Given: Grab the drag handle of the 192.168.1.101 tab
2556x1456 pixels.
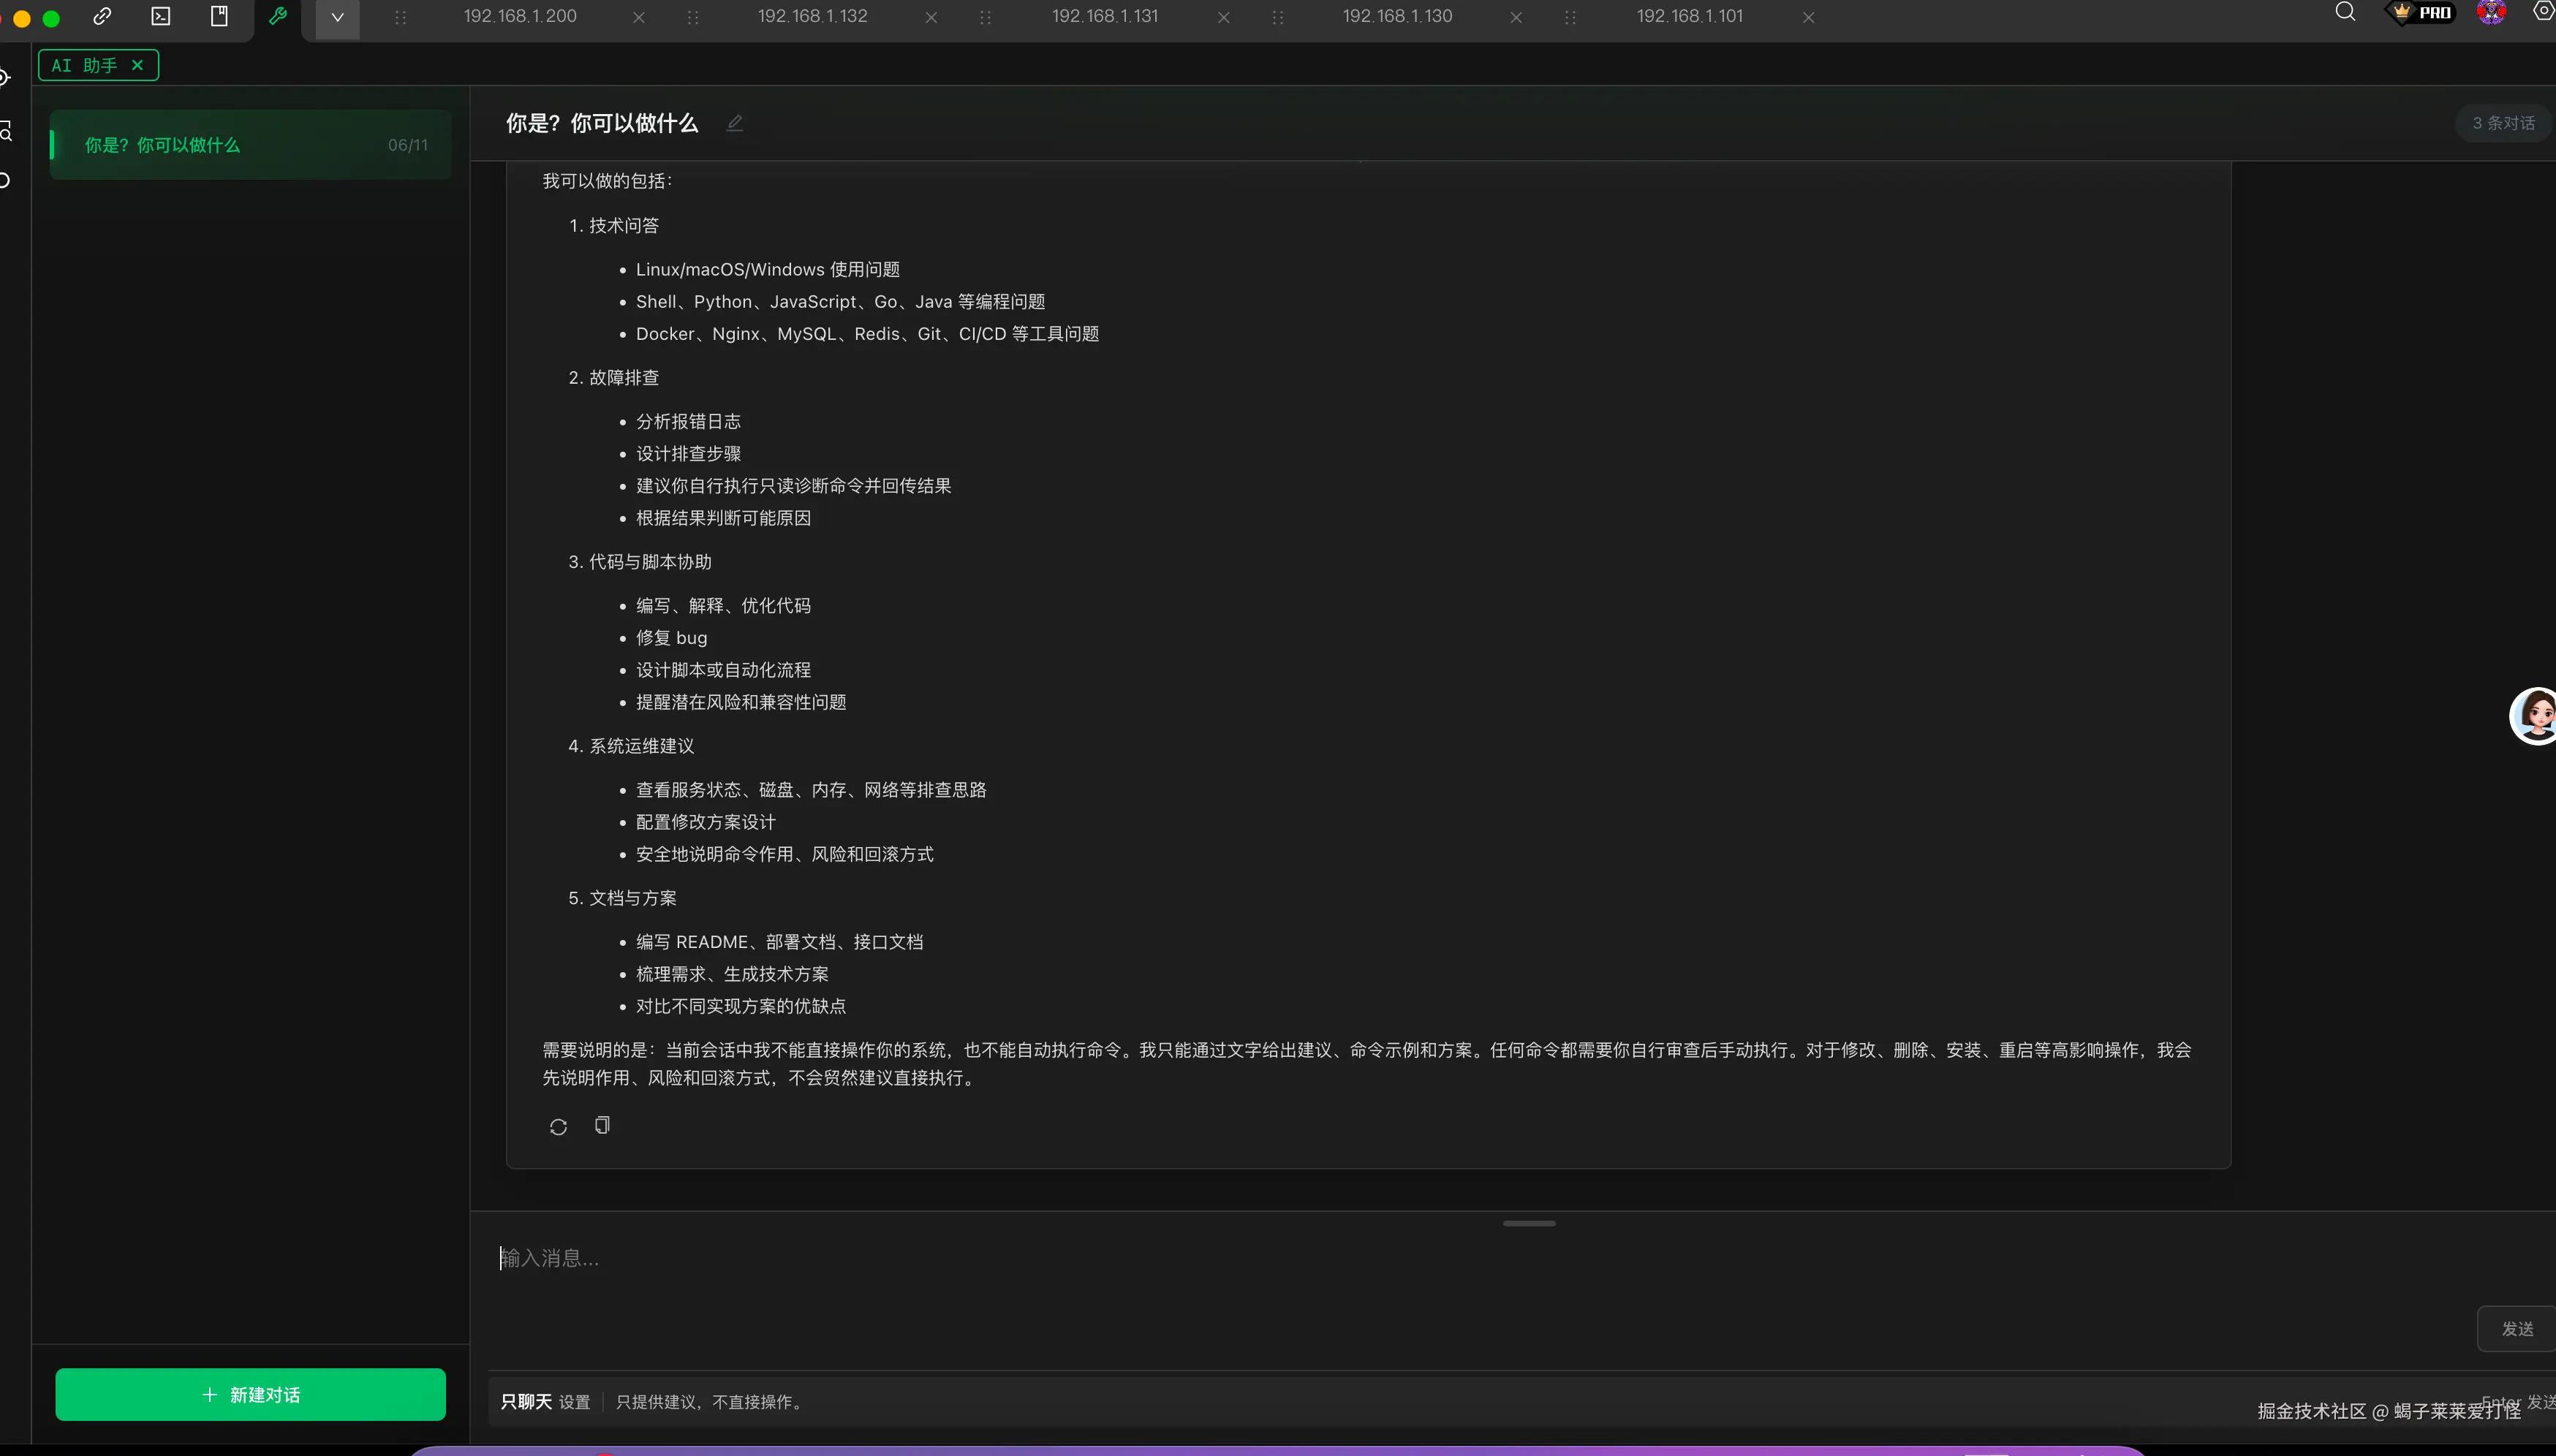Looking at the screenshot, I should [1570, 17].
